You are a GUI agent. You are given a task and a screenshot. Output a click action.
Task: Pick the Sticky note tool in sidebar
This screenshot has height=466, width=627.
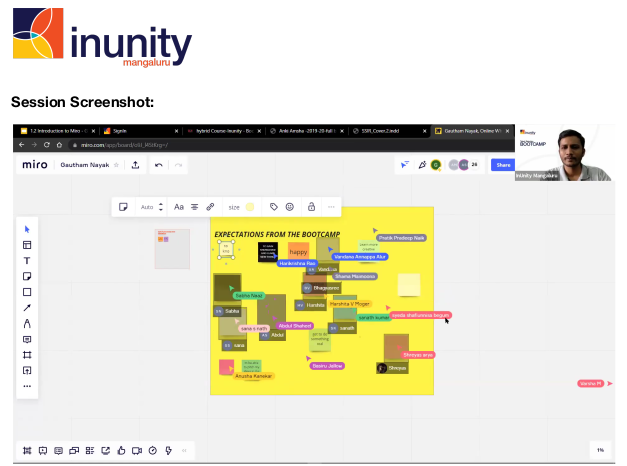pyautogui.click(x=27, y=276)
